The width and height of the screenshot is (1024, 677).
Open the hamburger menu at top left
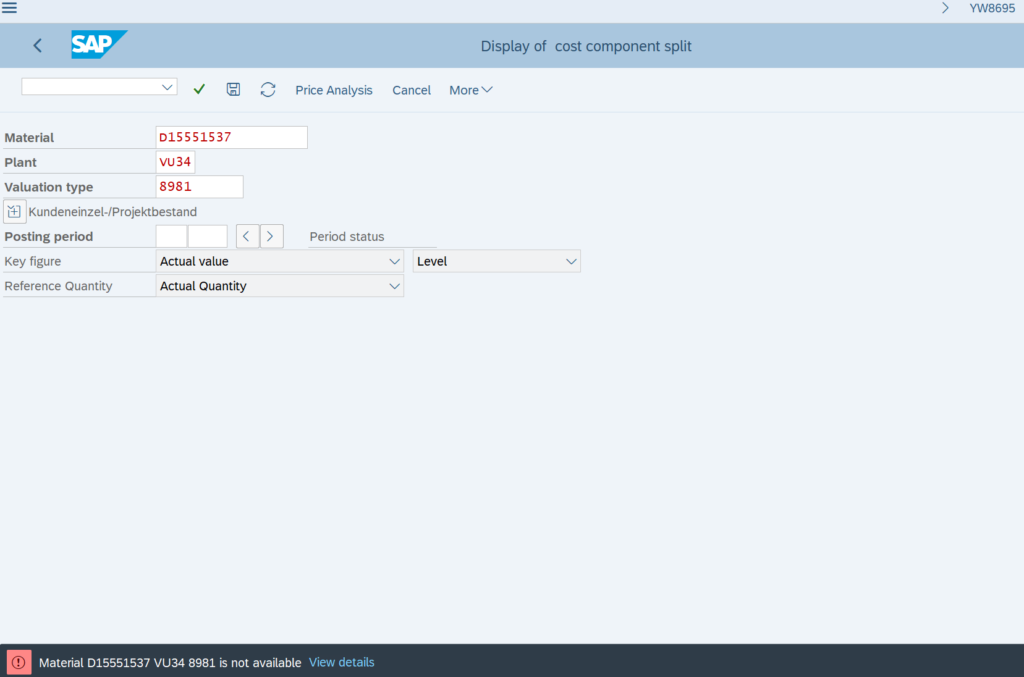(9, 8)
